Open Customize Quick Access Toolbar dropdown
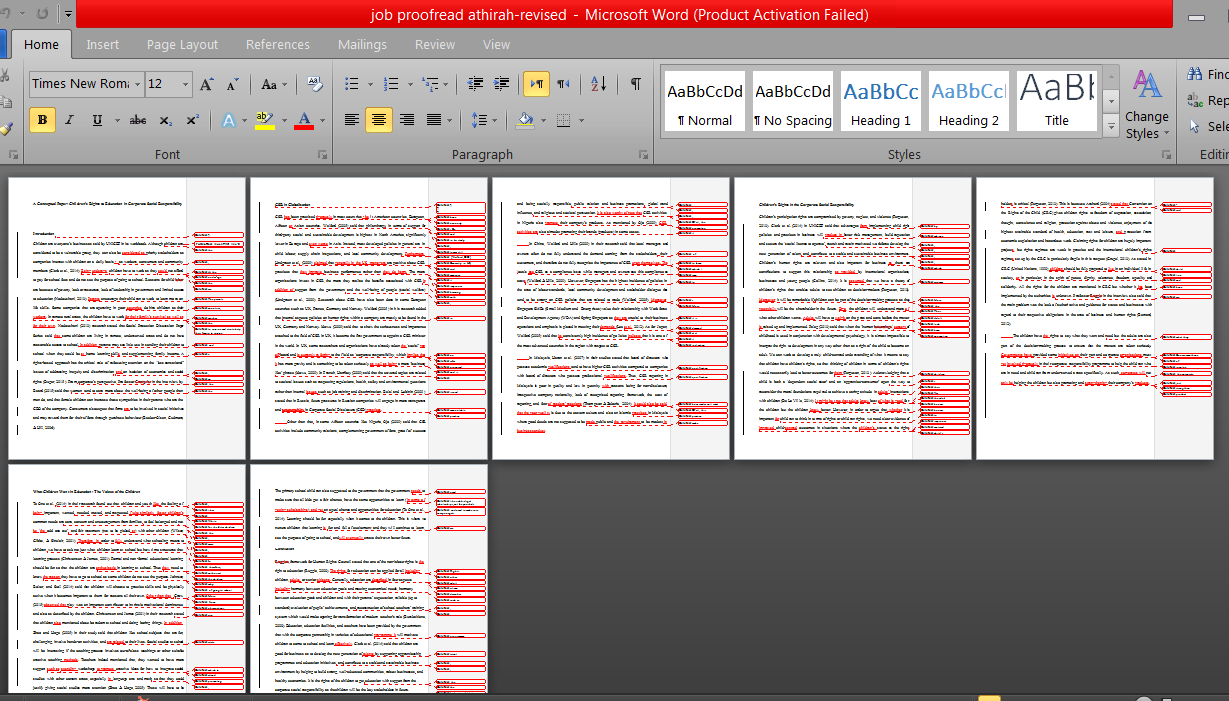1229x701 pixels. pos(67,14)
